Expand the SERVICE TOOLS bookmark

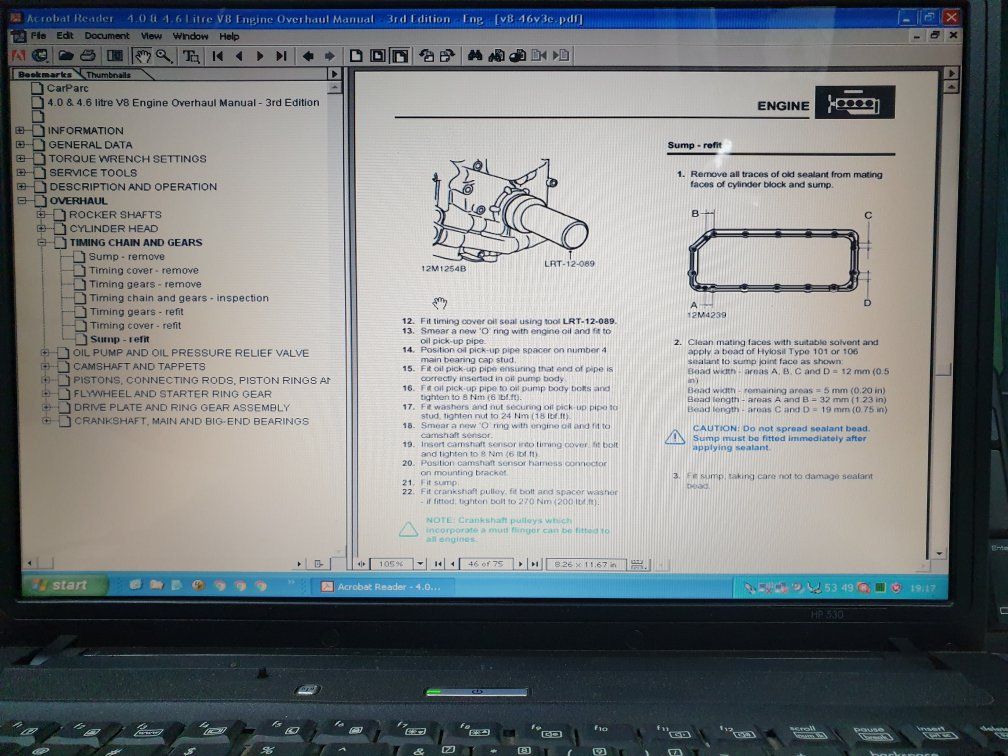[21, 173]
